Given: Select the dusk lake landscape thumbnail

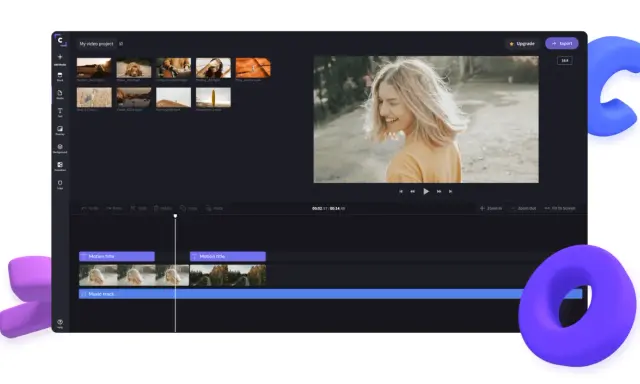Looking at the screenshot, I should pyautogui.click(x=134, y=97).
